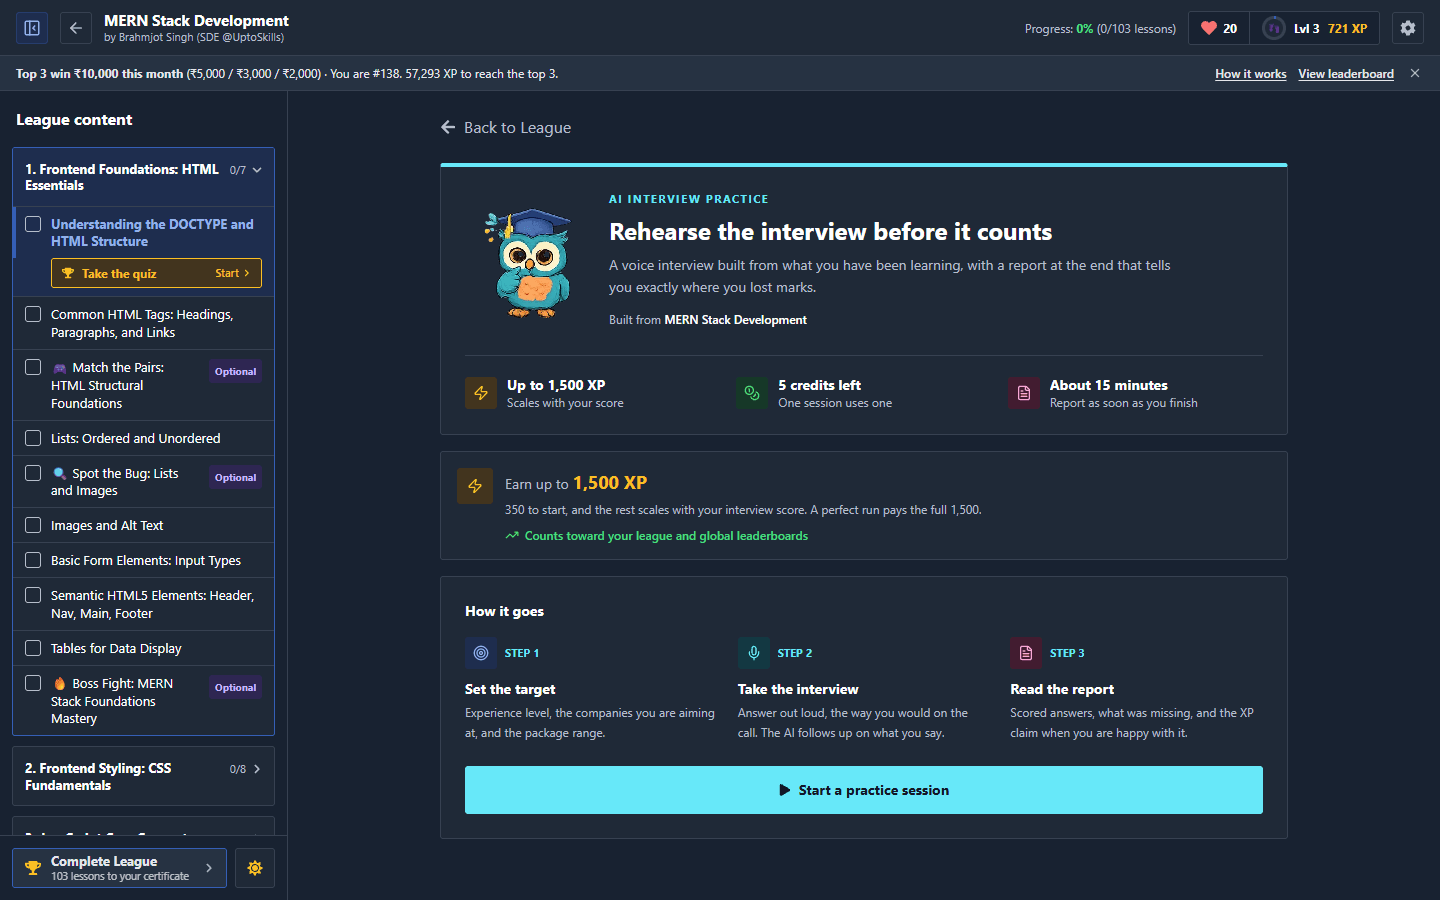Click the lesson progress indicator
The width and height of the screenshot is (1440, 900).
click(1100, 29)
